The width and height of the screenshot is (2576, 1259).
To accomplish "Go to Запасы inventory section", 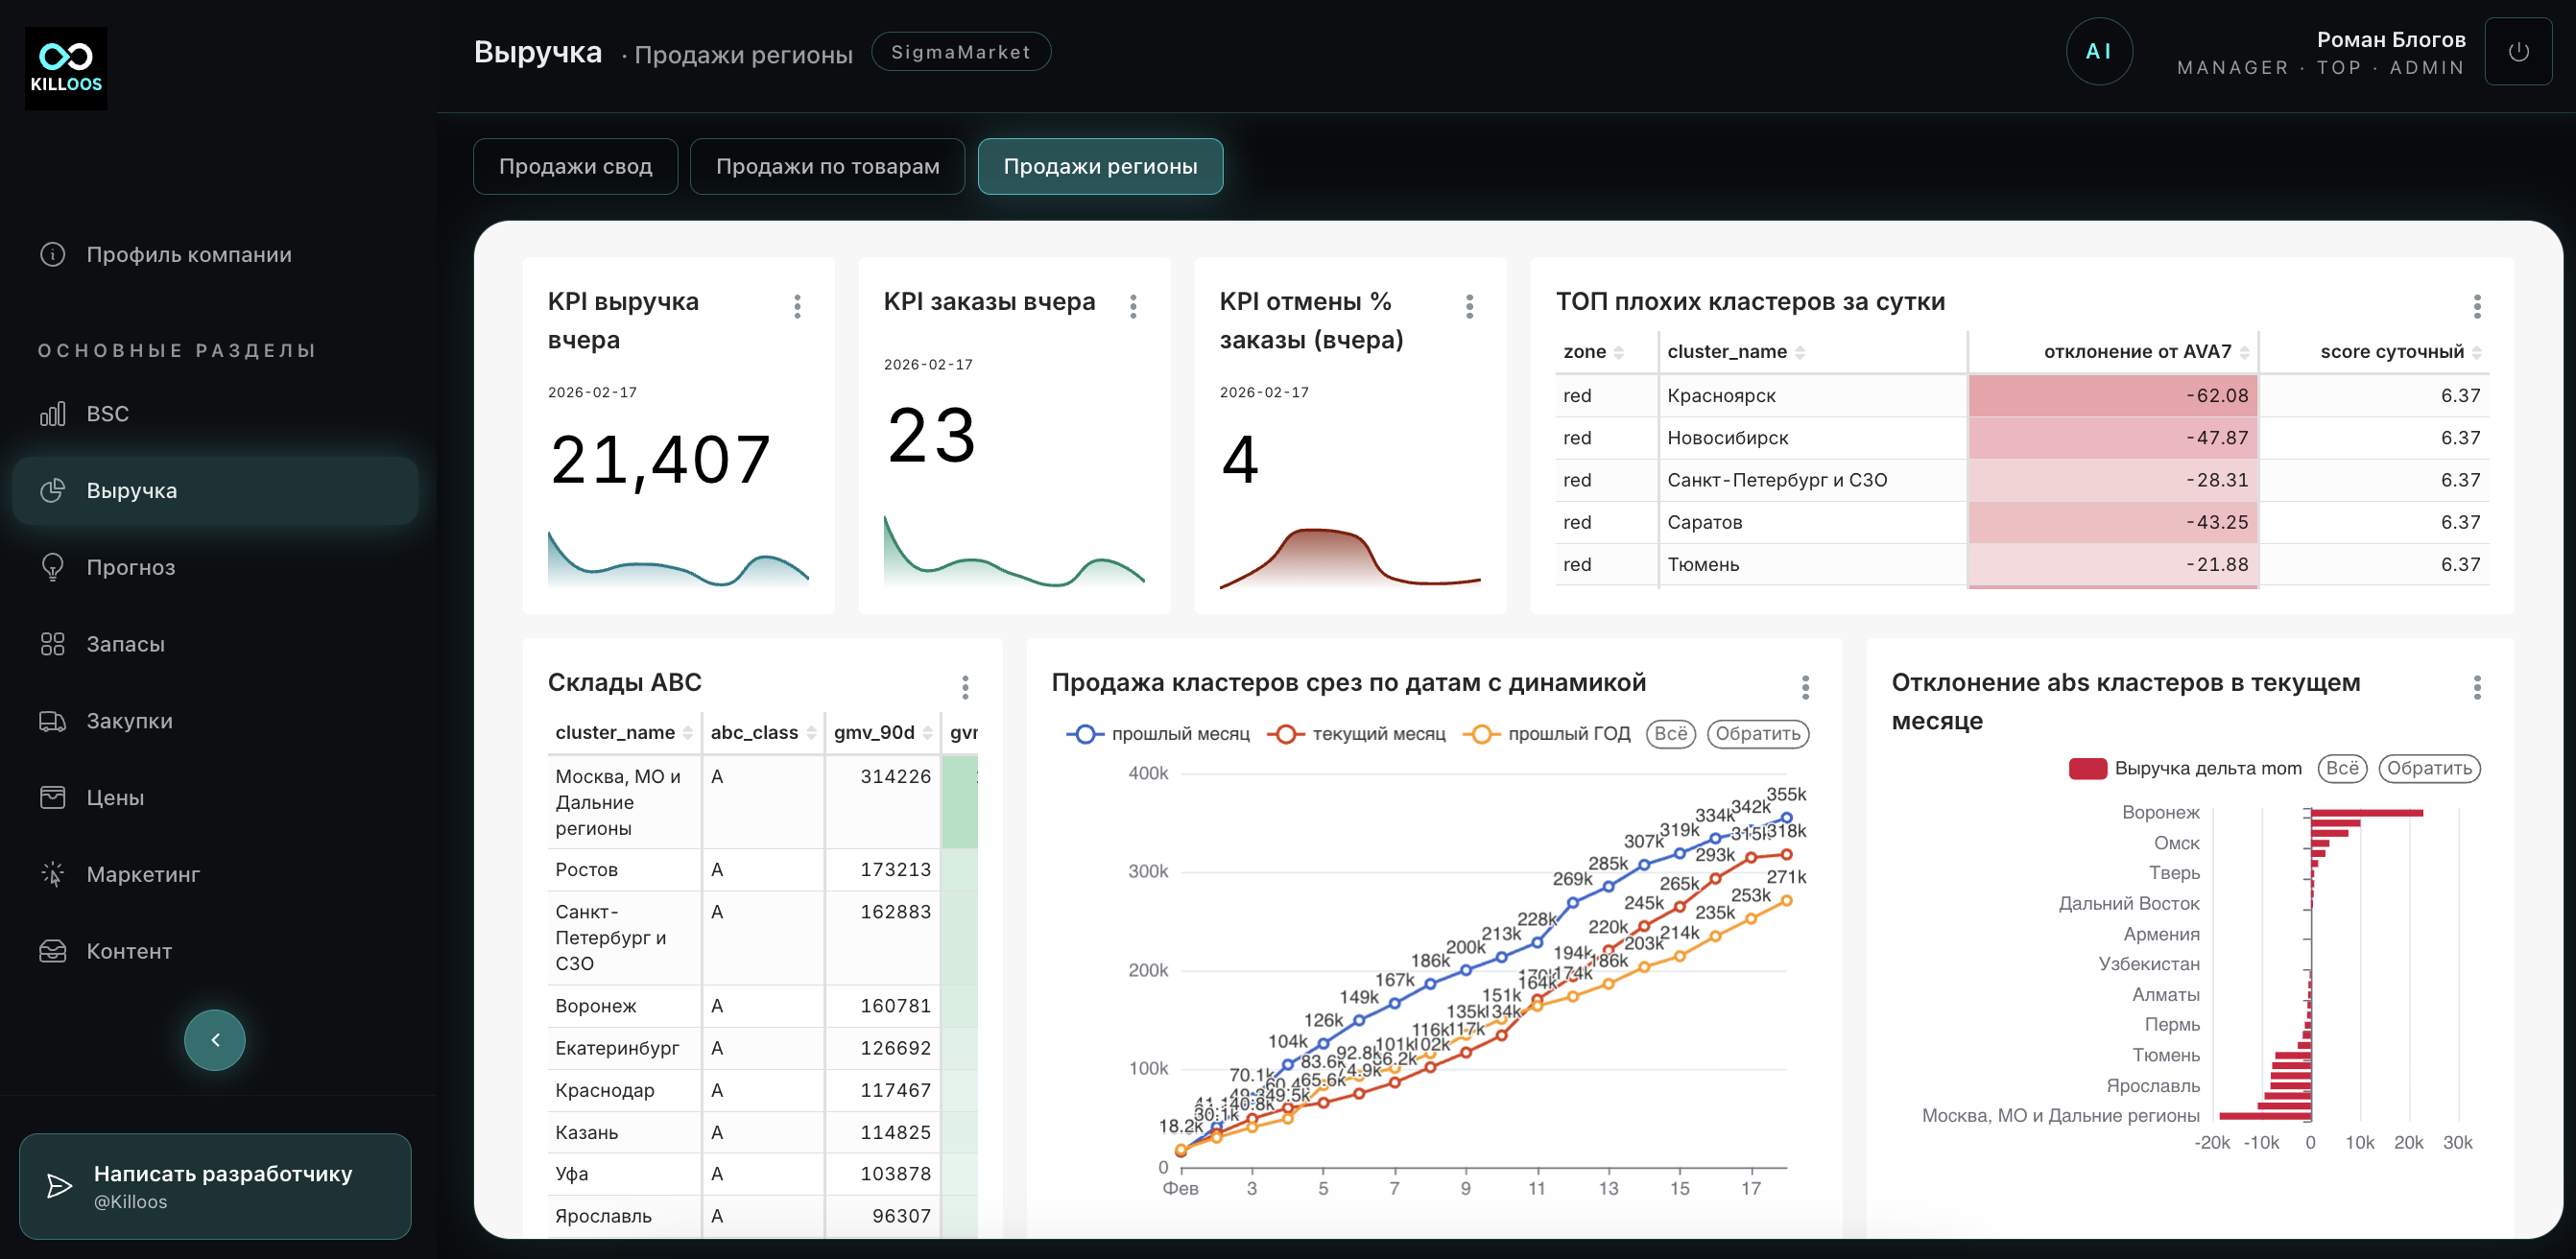I will [x=125, y=645].
